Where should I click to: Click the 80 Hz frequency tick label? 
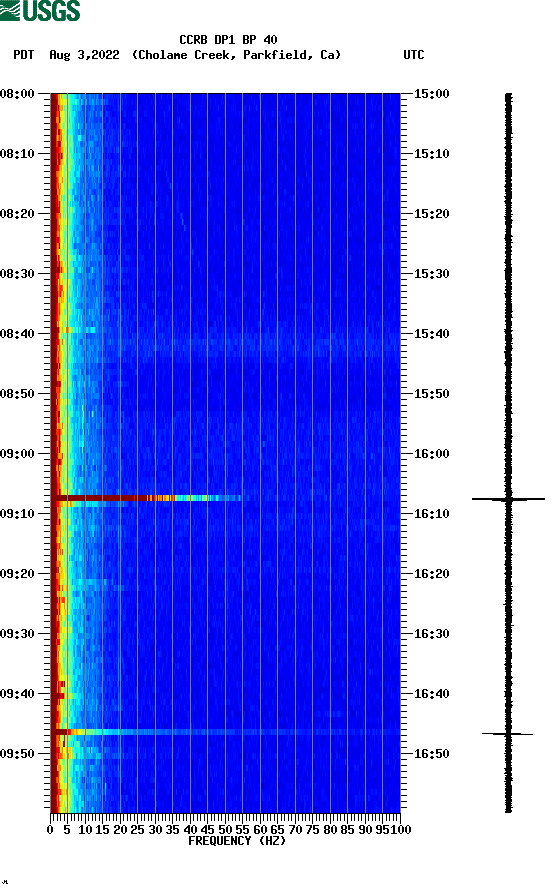[x=330, y=830]
